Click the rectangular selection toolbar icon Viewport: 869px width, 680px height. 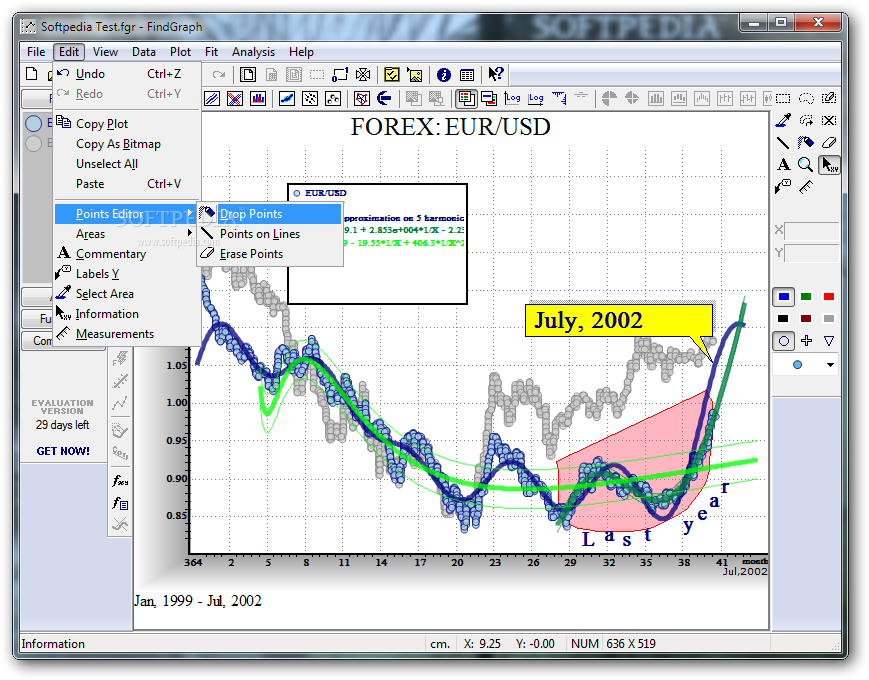[x=783, y=99]
